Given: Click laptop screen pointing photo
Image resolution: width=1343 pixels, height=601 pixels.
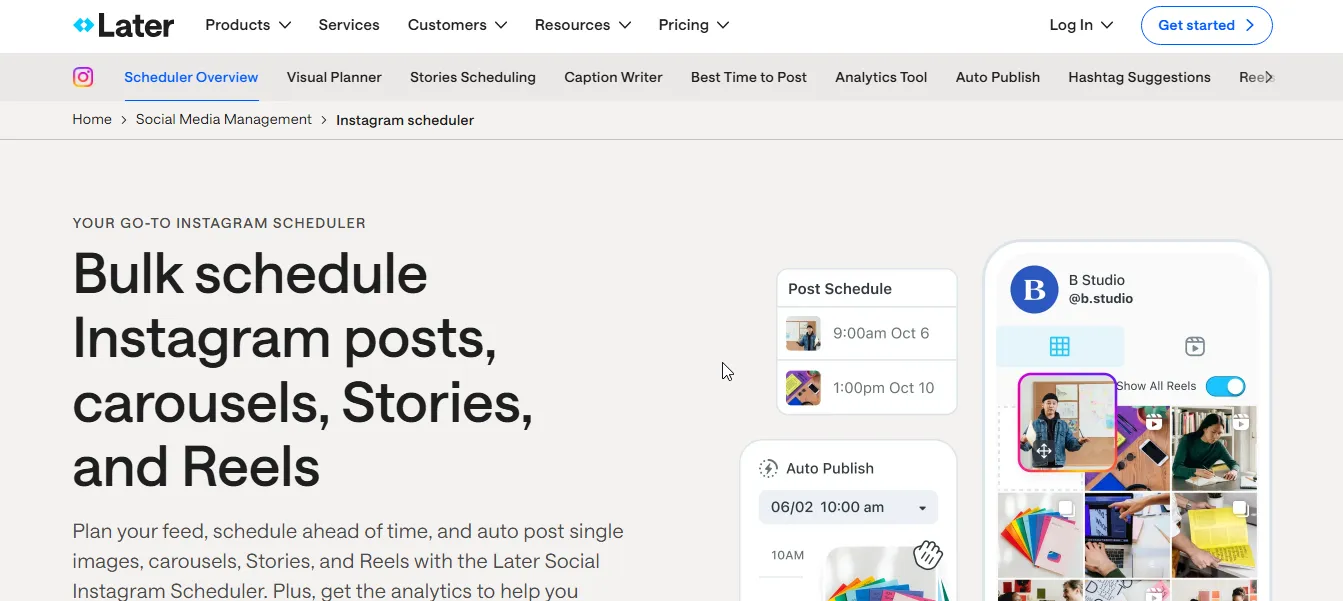Looking at the screenshot, I should 1127,535.
